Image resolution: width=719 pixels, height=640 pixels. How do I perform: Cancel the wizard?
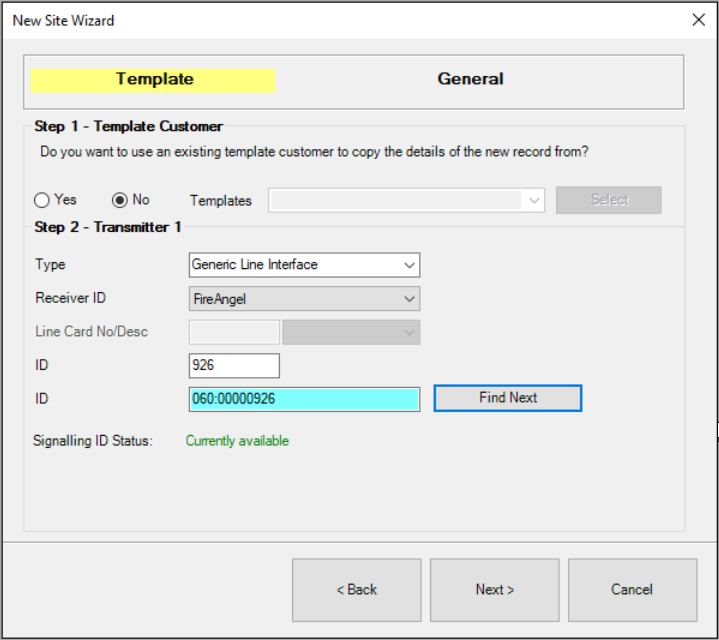coord(632,590)
